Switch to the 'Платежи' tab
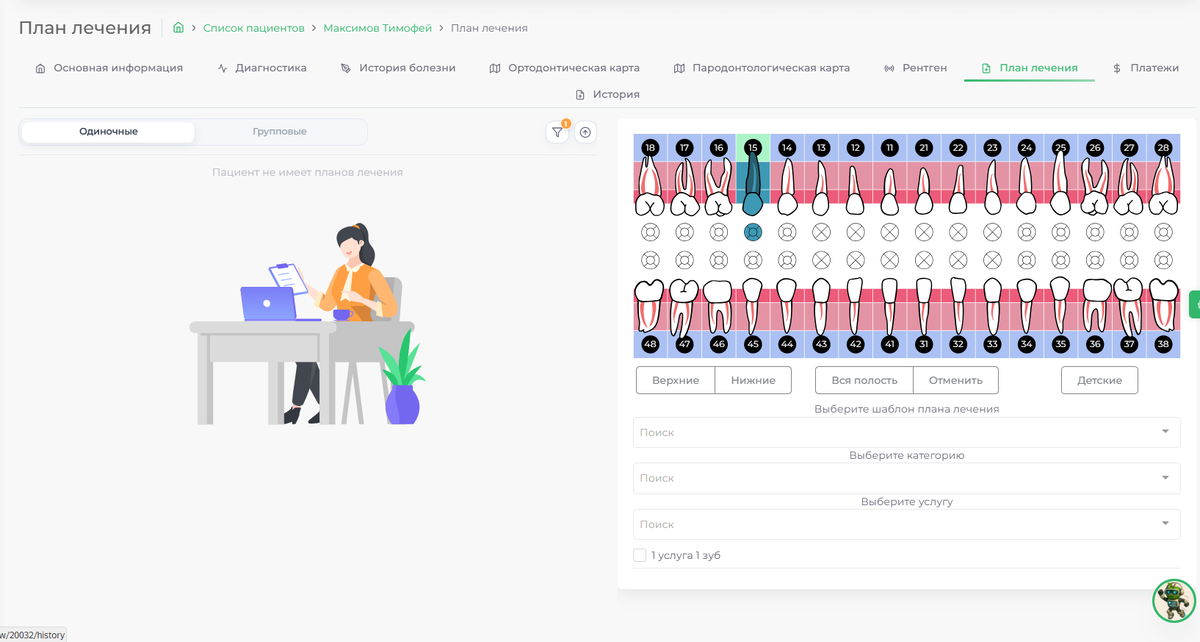 point(1146,68)
